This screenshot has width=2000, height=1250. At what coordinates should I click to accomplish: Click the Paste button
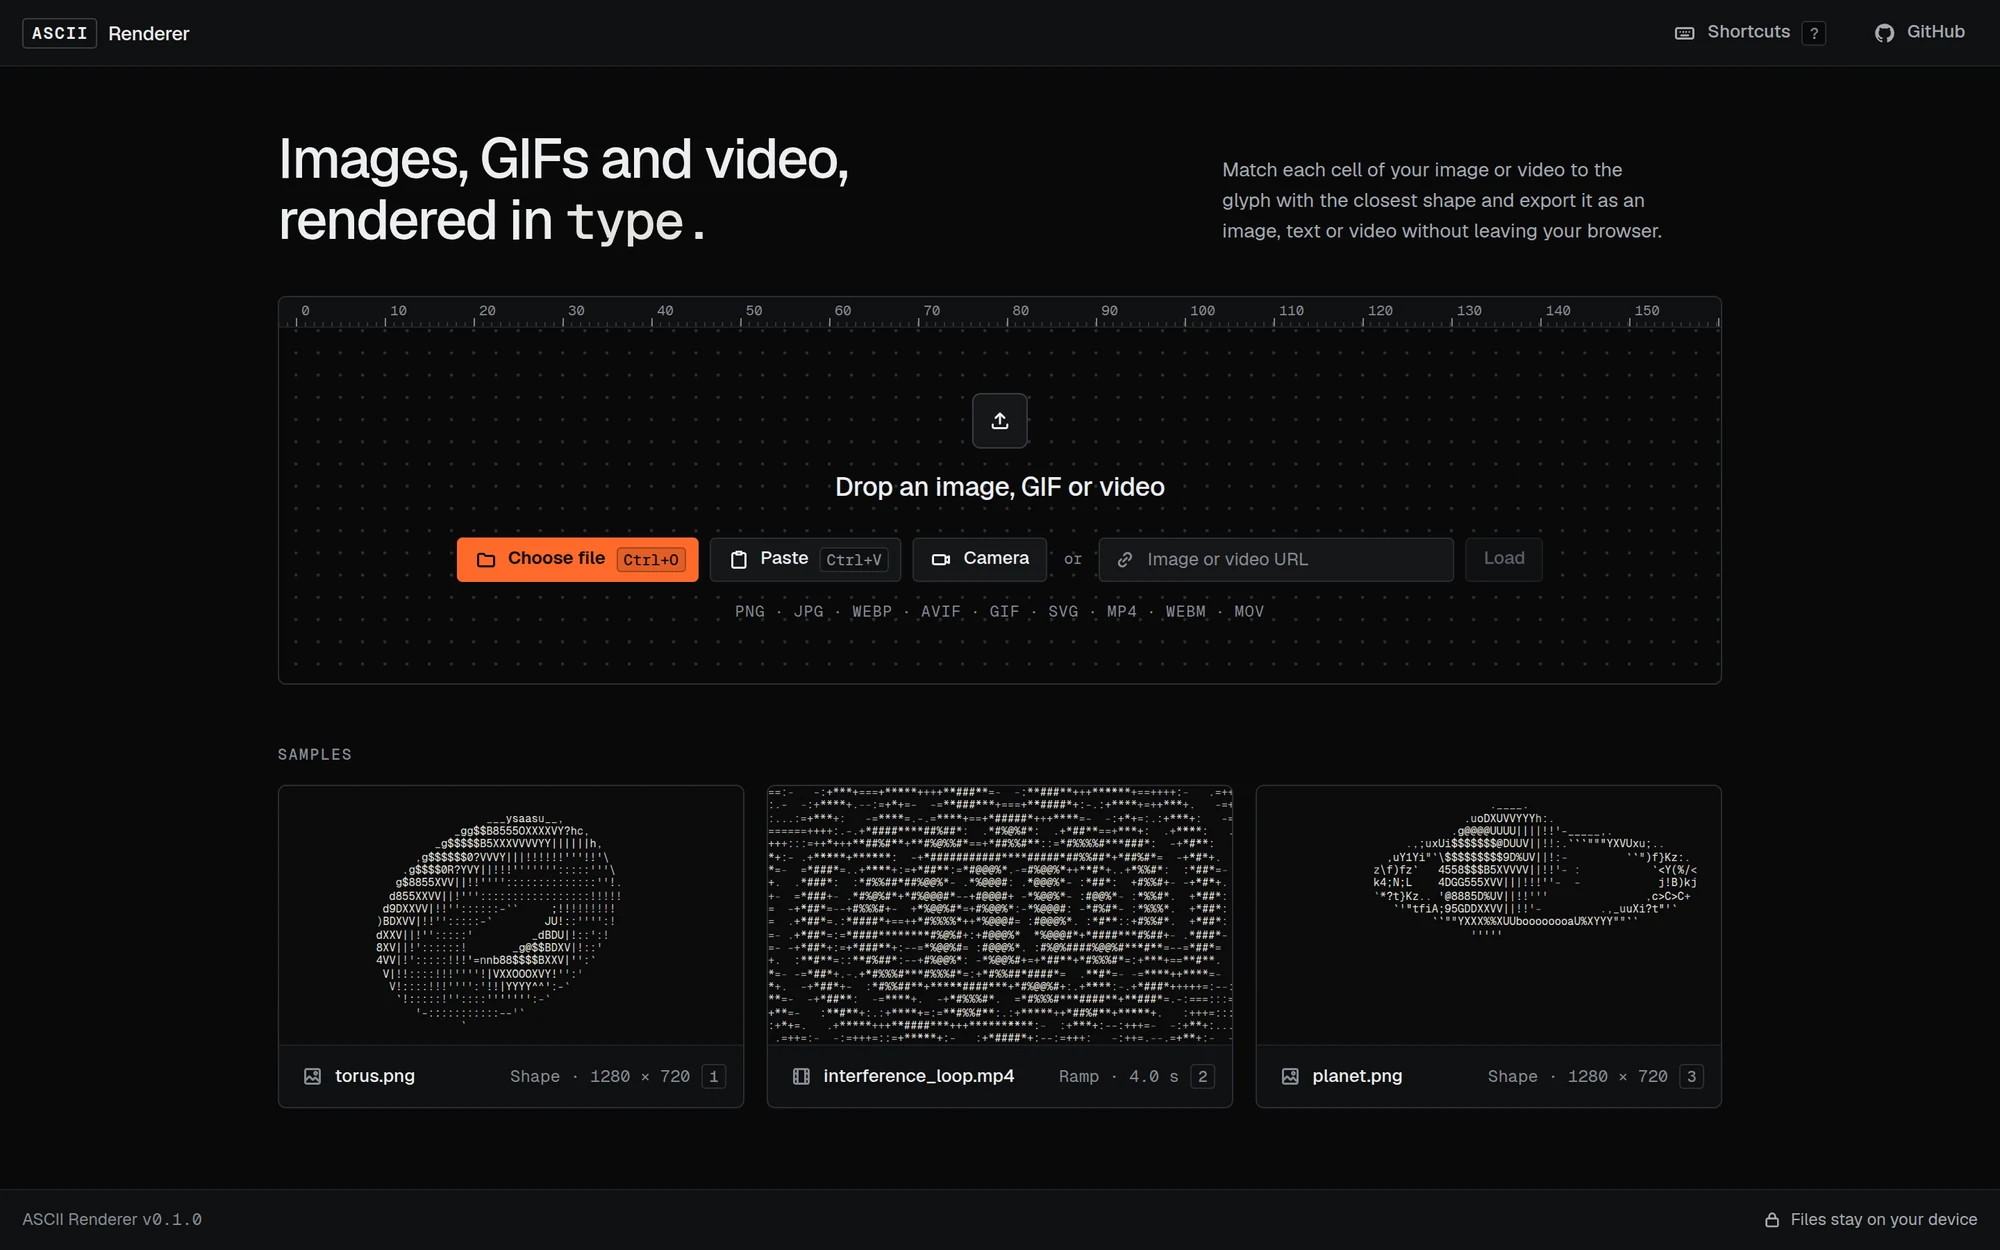point(805,559)
